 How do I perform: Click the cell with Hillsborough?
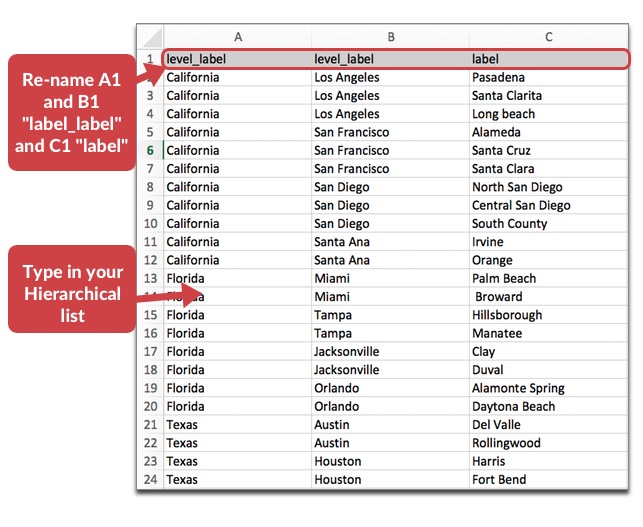click(549, 315)
